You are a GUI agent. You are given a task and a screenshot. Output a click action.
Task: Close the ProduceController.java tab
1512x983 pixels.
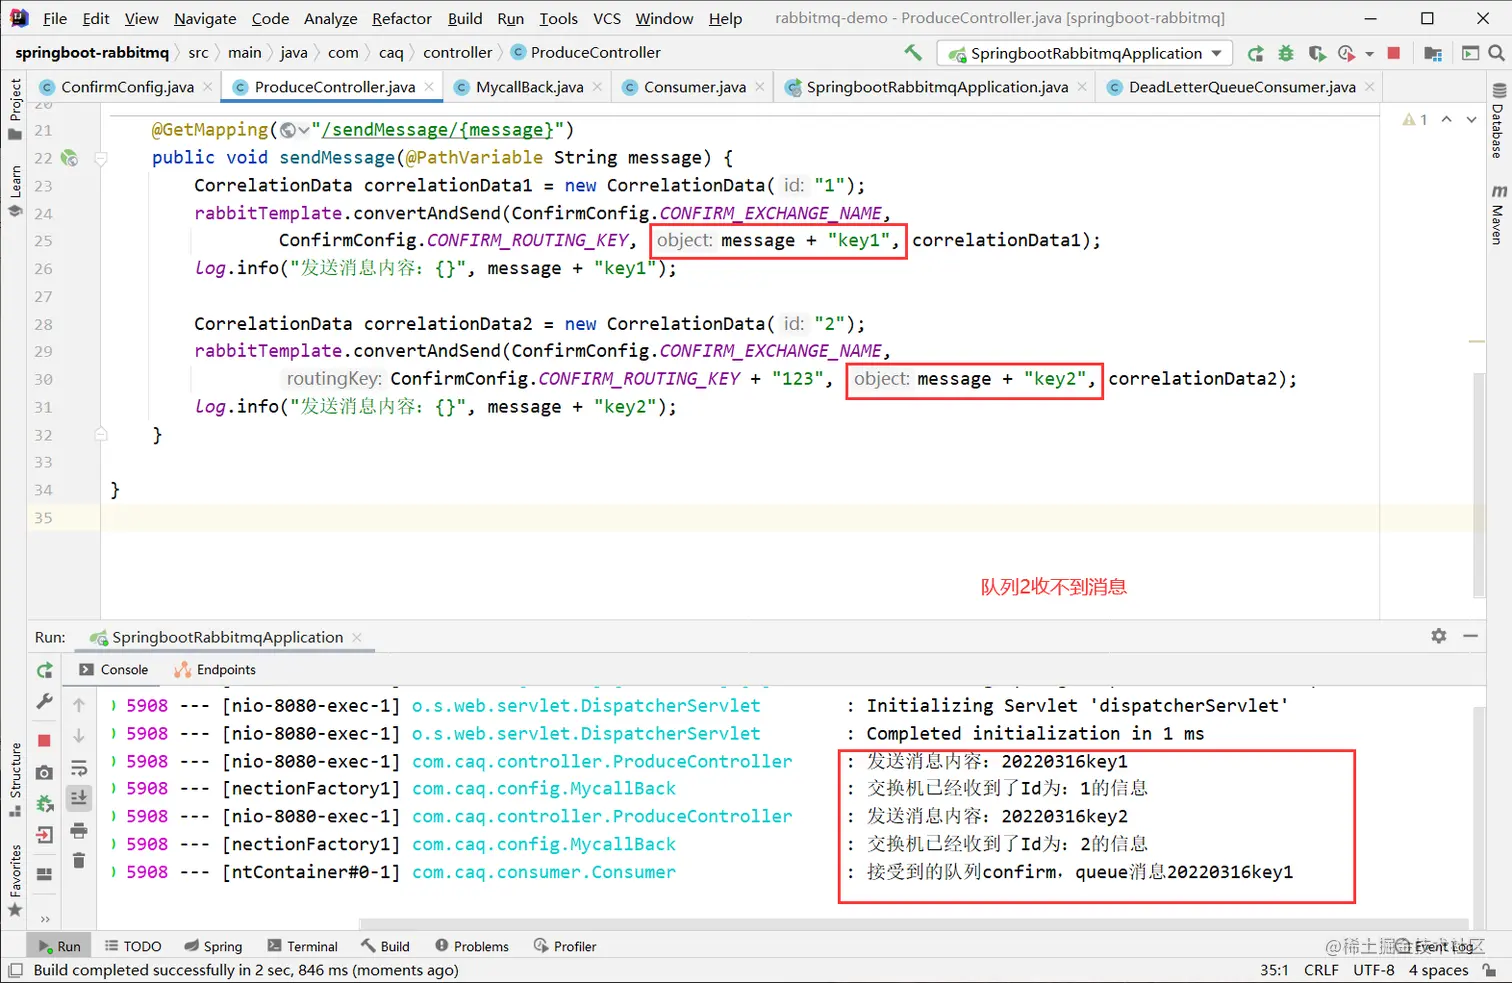point(429,87)
